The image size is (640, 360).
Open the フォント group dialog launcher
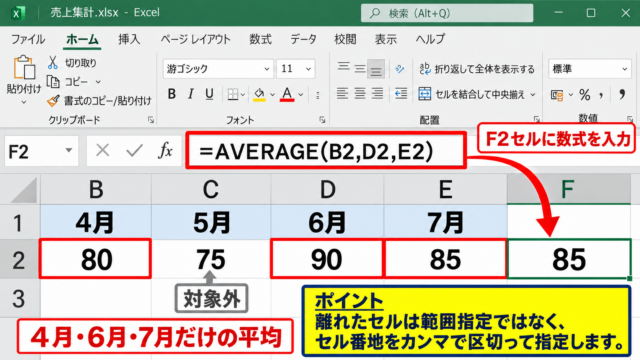pos(322,120)
